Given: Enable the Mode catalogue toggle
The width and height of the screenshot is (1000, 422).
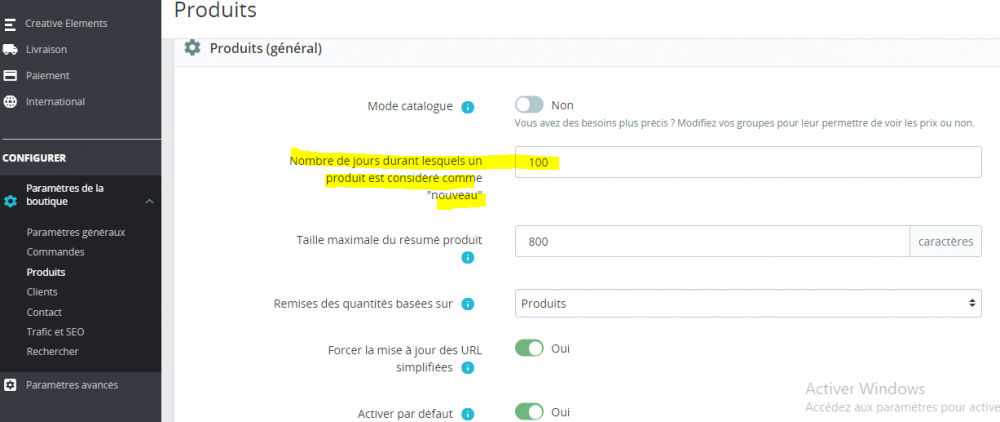Looking at the screenshot, I should pos(529,105).
